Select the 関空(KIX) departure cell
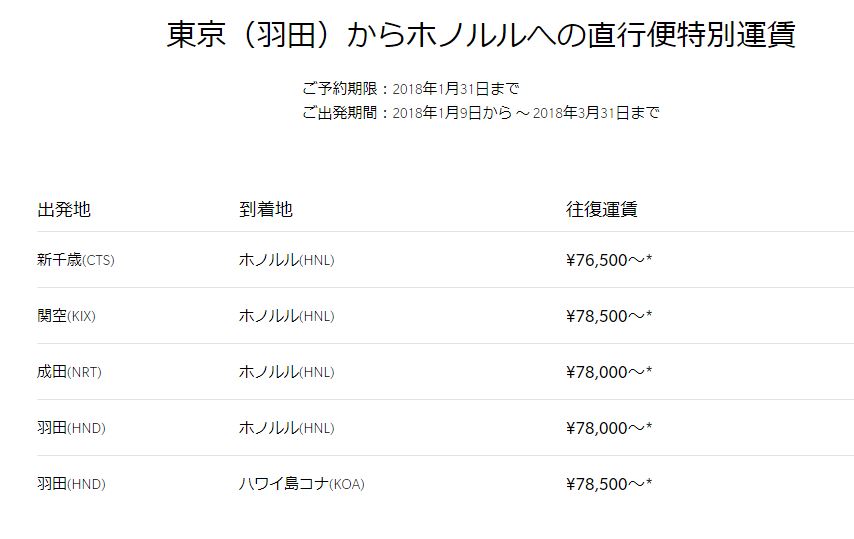 click(67, 316)
